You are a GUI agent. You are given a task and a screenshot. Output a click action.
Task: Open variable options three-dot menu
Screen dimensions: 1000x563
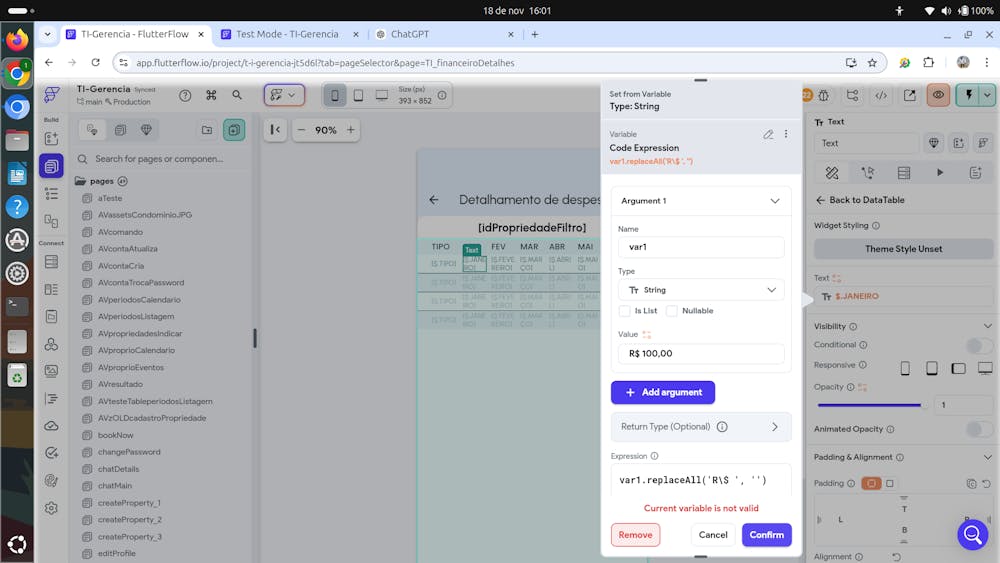tap(786, 135)
